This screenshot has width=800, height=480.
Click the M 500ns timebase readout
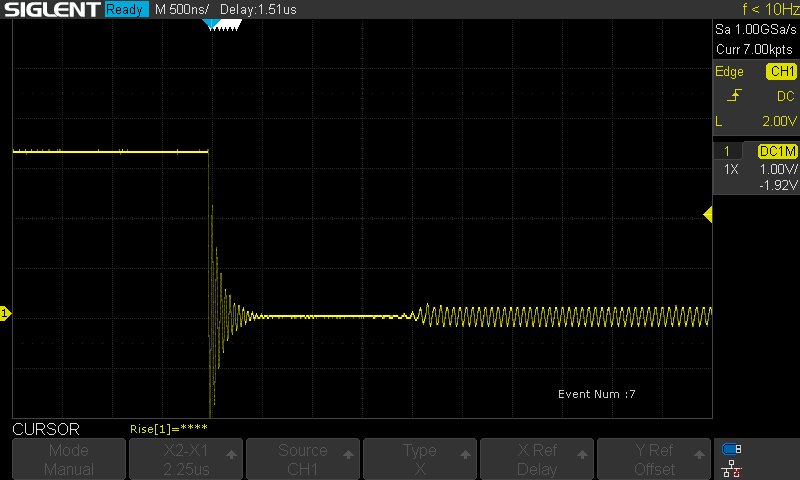click(181, 10)
